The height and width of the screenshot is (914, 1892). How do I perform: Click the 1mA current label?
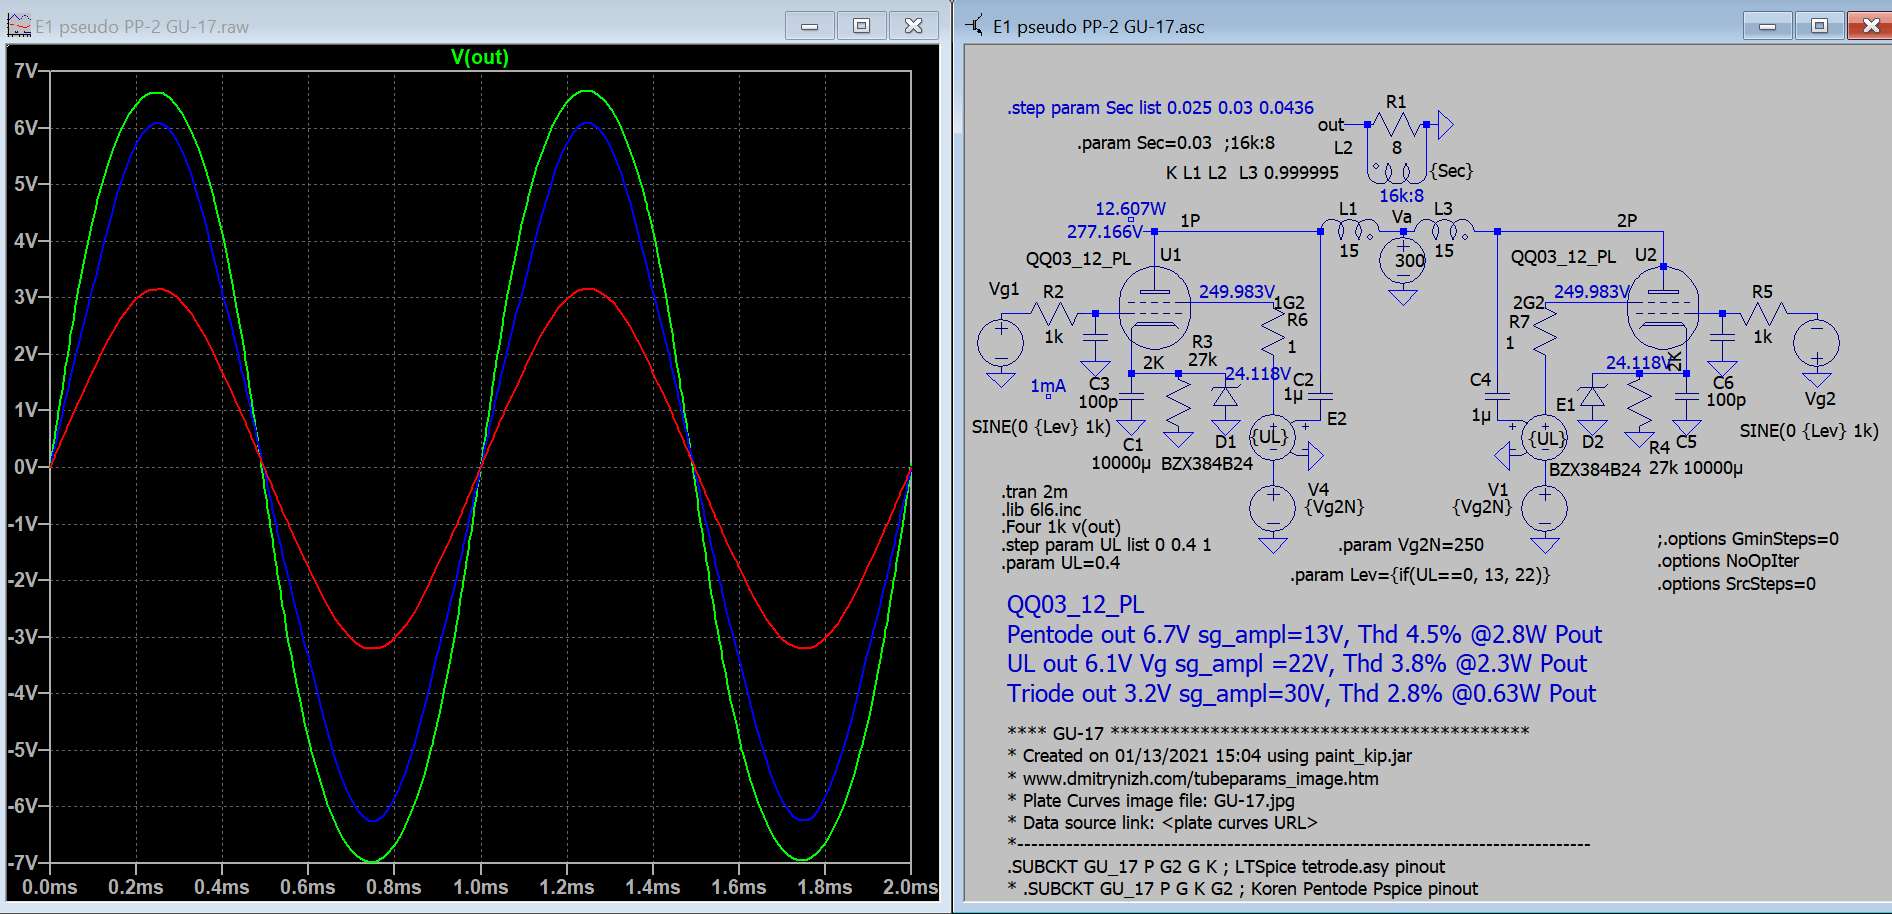(1048, 386)
